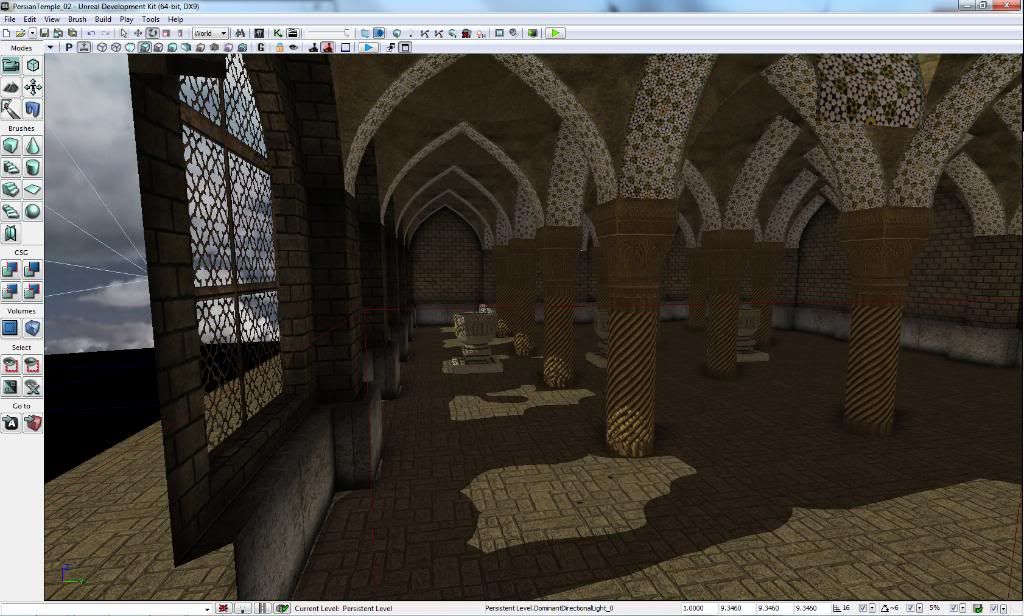Open the Build menu

coord(102,18)
